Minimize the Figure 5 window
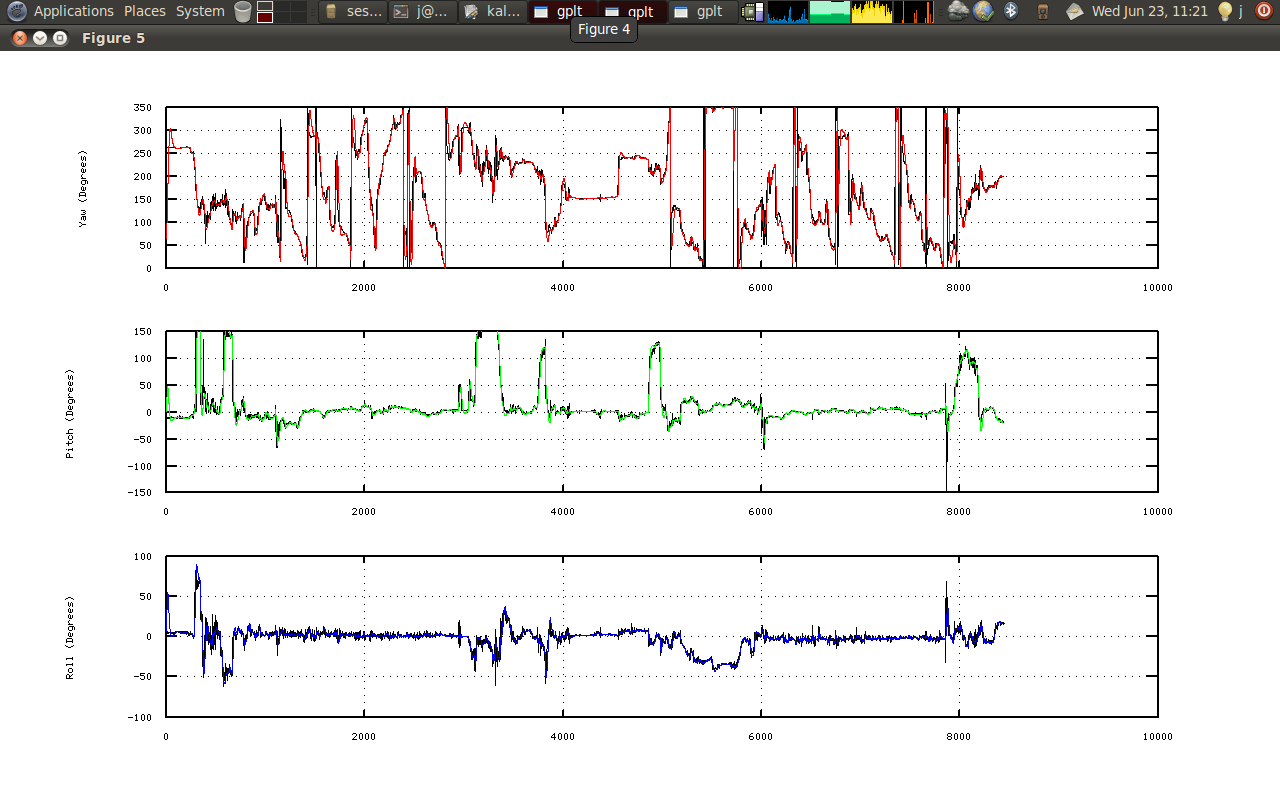 pyautogui.click(x=40, y=38)
